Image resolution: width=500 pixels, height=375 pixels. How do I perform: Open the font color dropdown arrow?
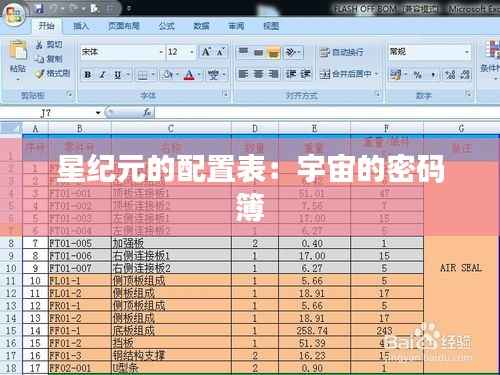[x=199, y=75]
